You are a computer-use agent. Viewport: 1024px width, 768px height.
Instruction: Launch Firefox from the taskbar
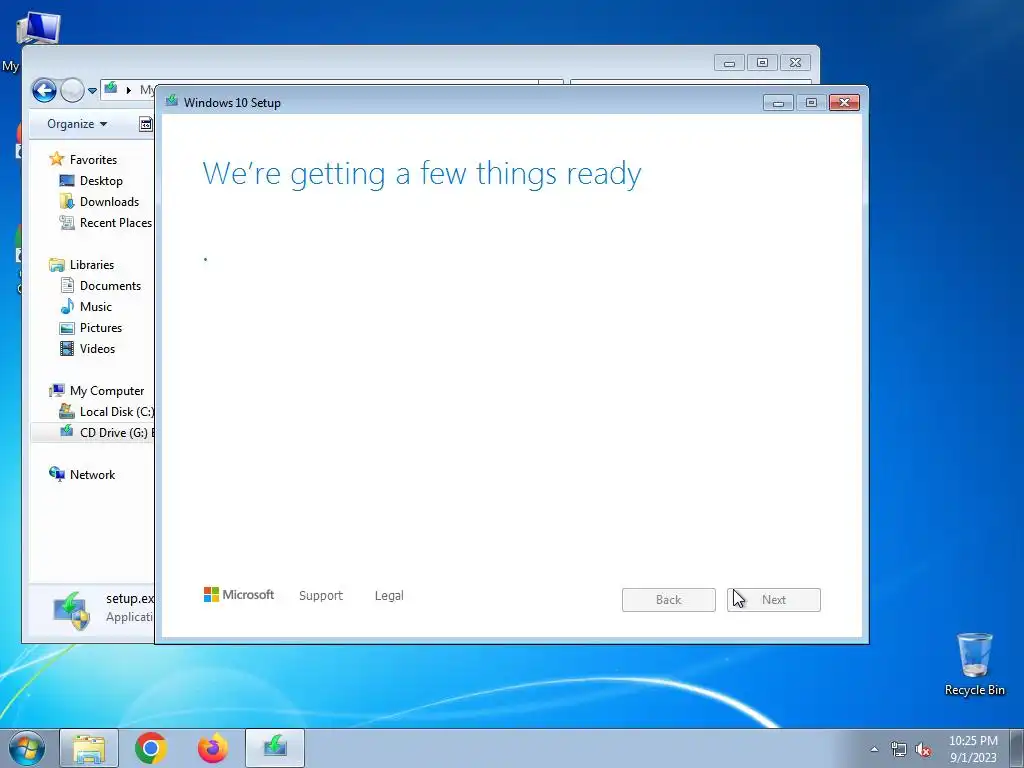pyautogui.click(x=213, y=748)
